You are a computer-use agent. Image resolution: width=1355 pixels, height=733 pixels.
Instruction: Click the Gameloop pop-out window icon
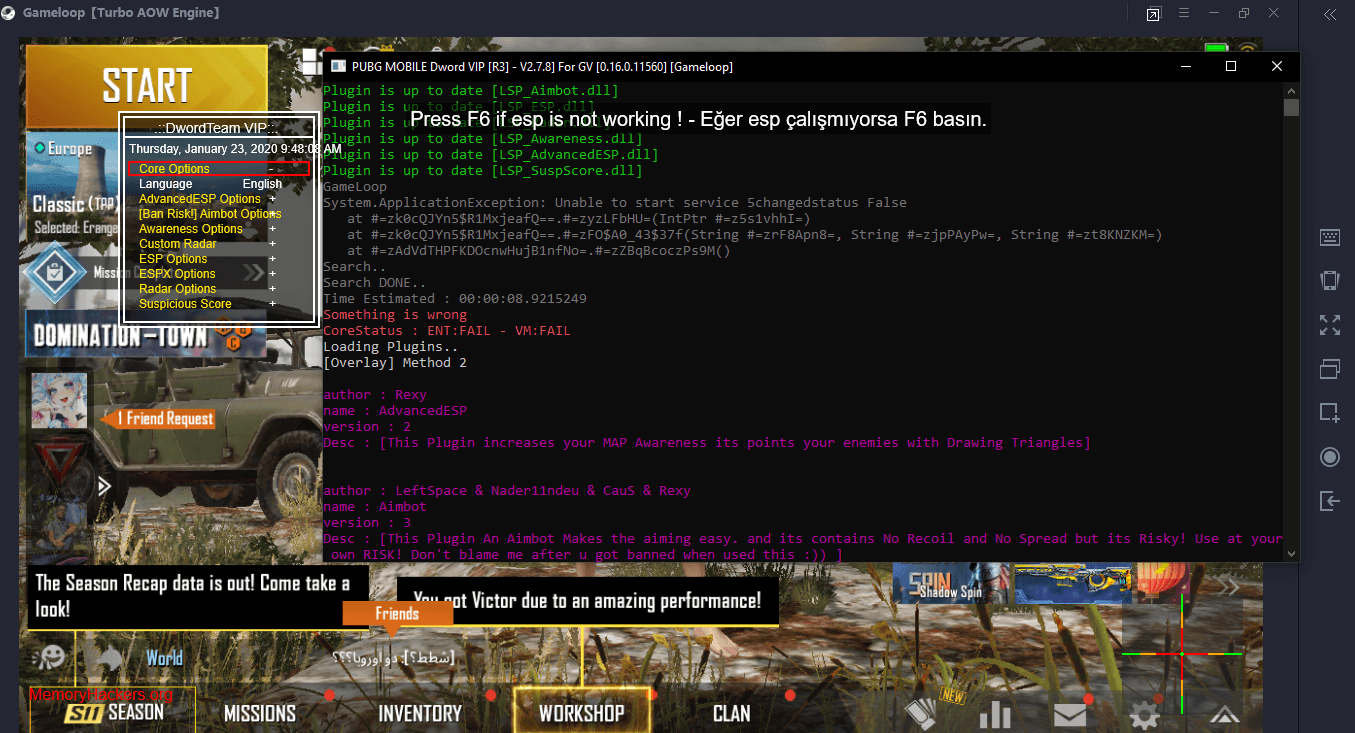click(x=1154, y=14)
